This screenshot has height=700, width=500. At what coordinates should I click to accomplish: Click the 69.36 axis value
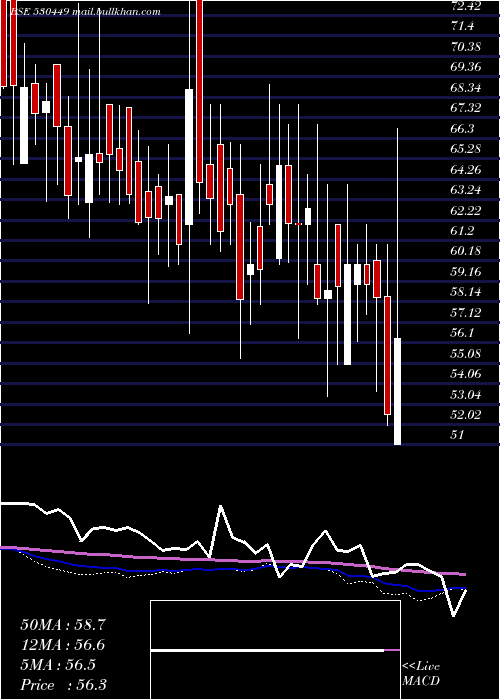tap(466, 67)
